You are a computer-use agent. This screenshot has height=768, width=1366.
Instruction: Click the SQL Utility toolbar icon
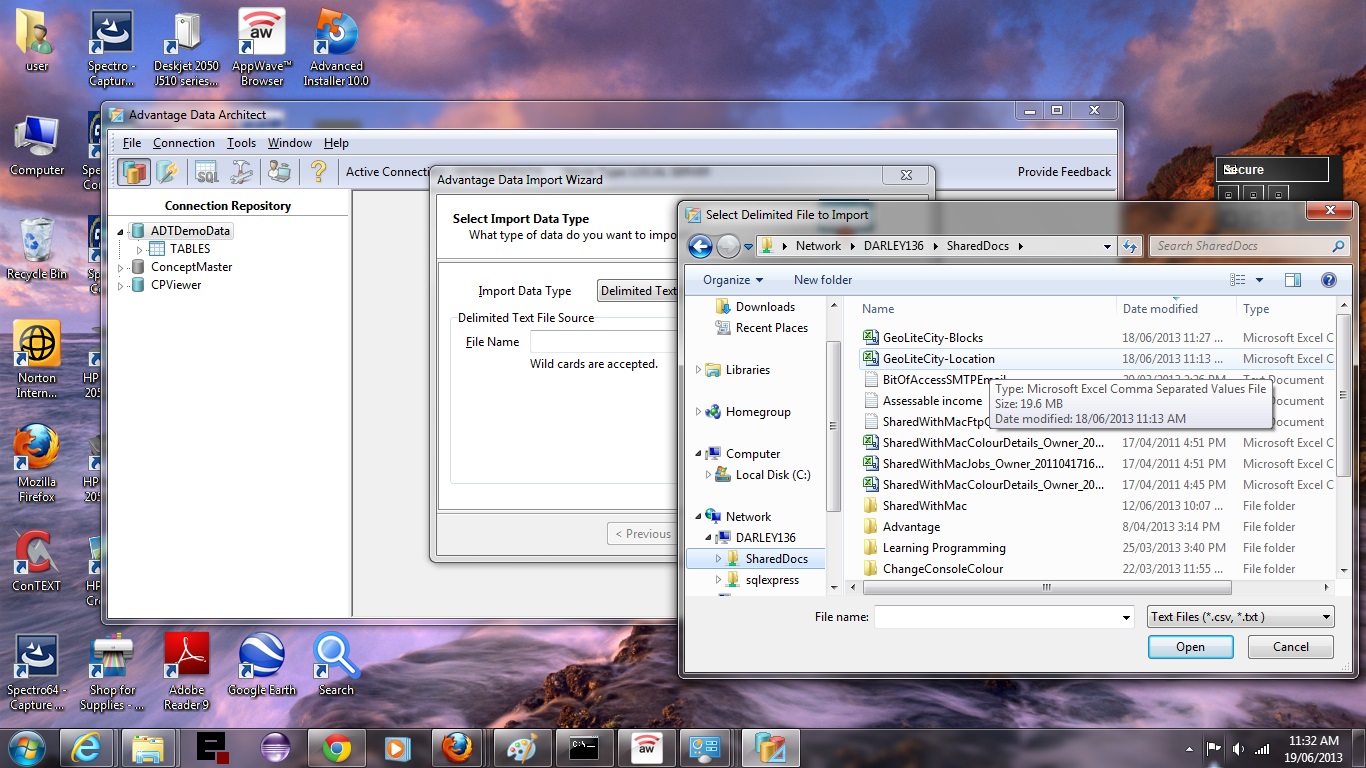point(206,172)
